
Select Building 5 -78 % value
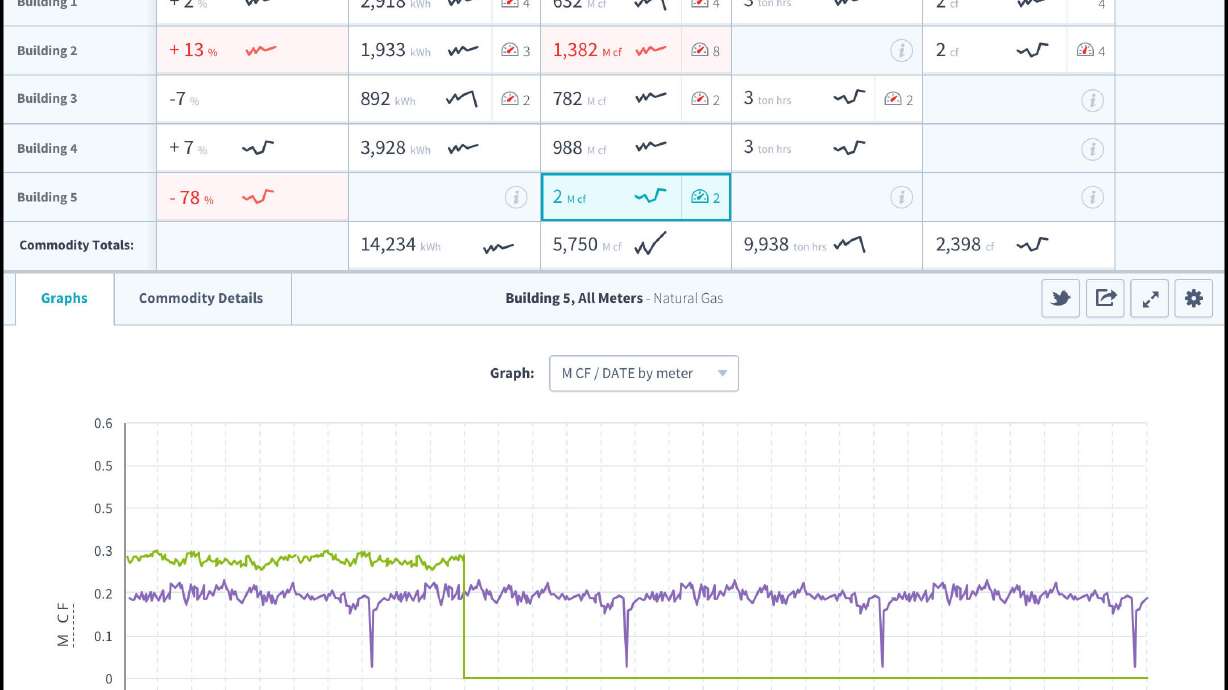click(x=191, y=197)
